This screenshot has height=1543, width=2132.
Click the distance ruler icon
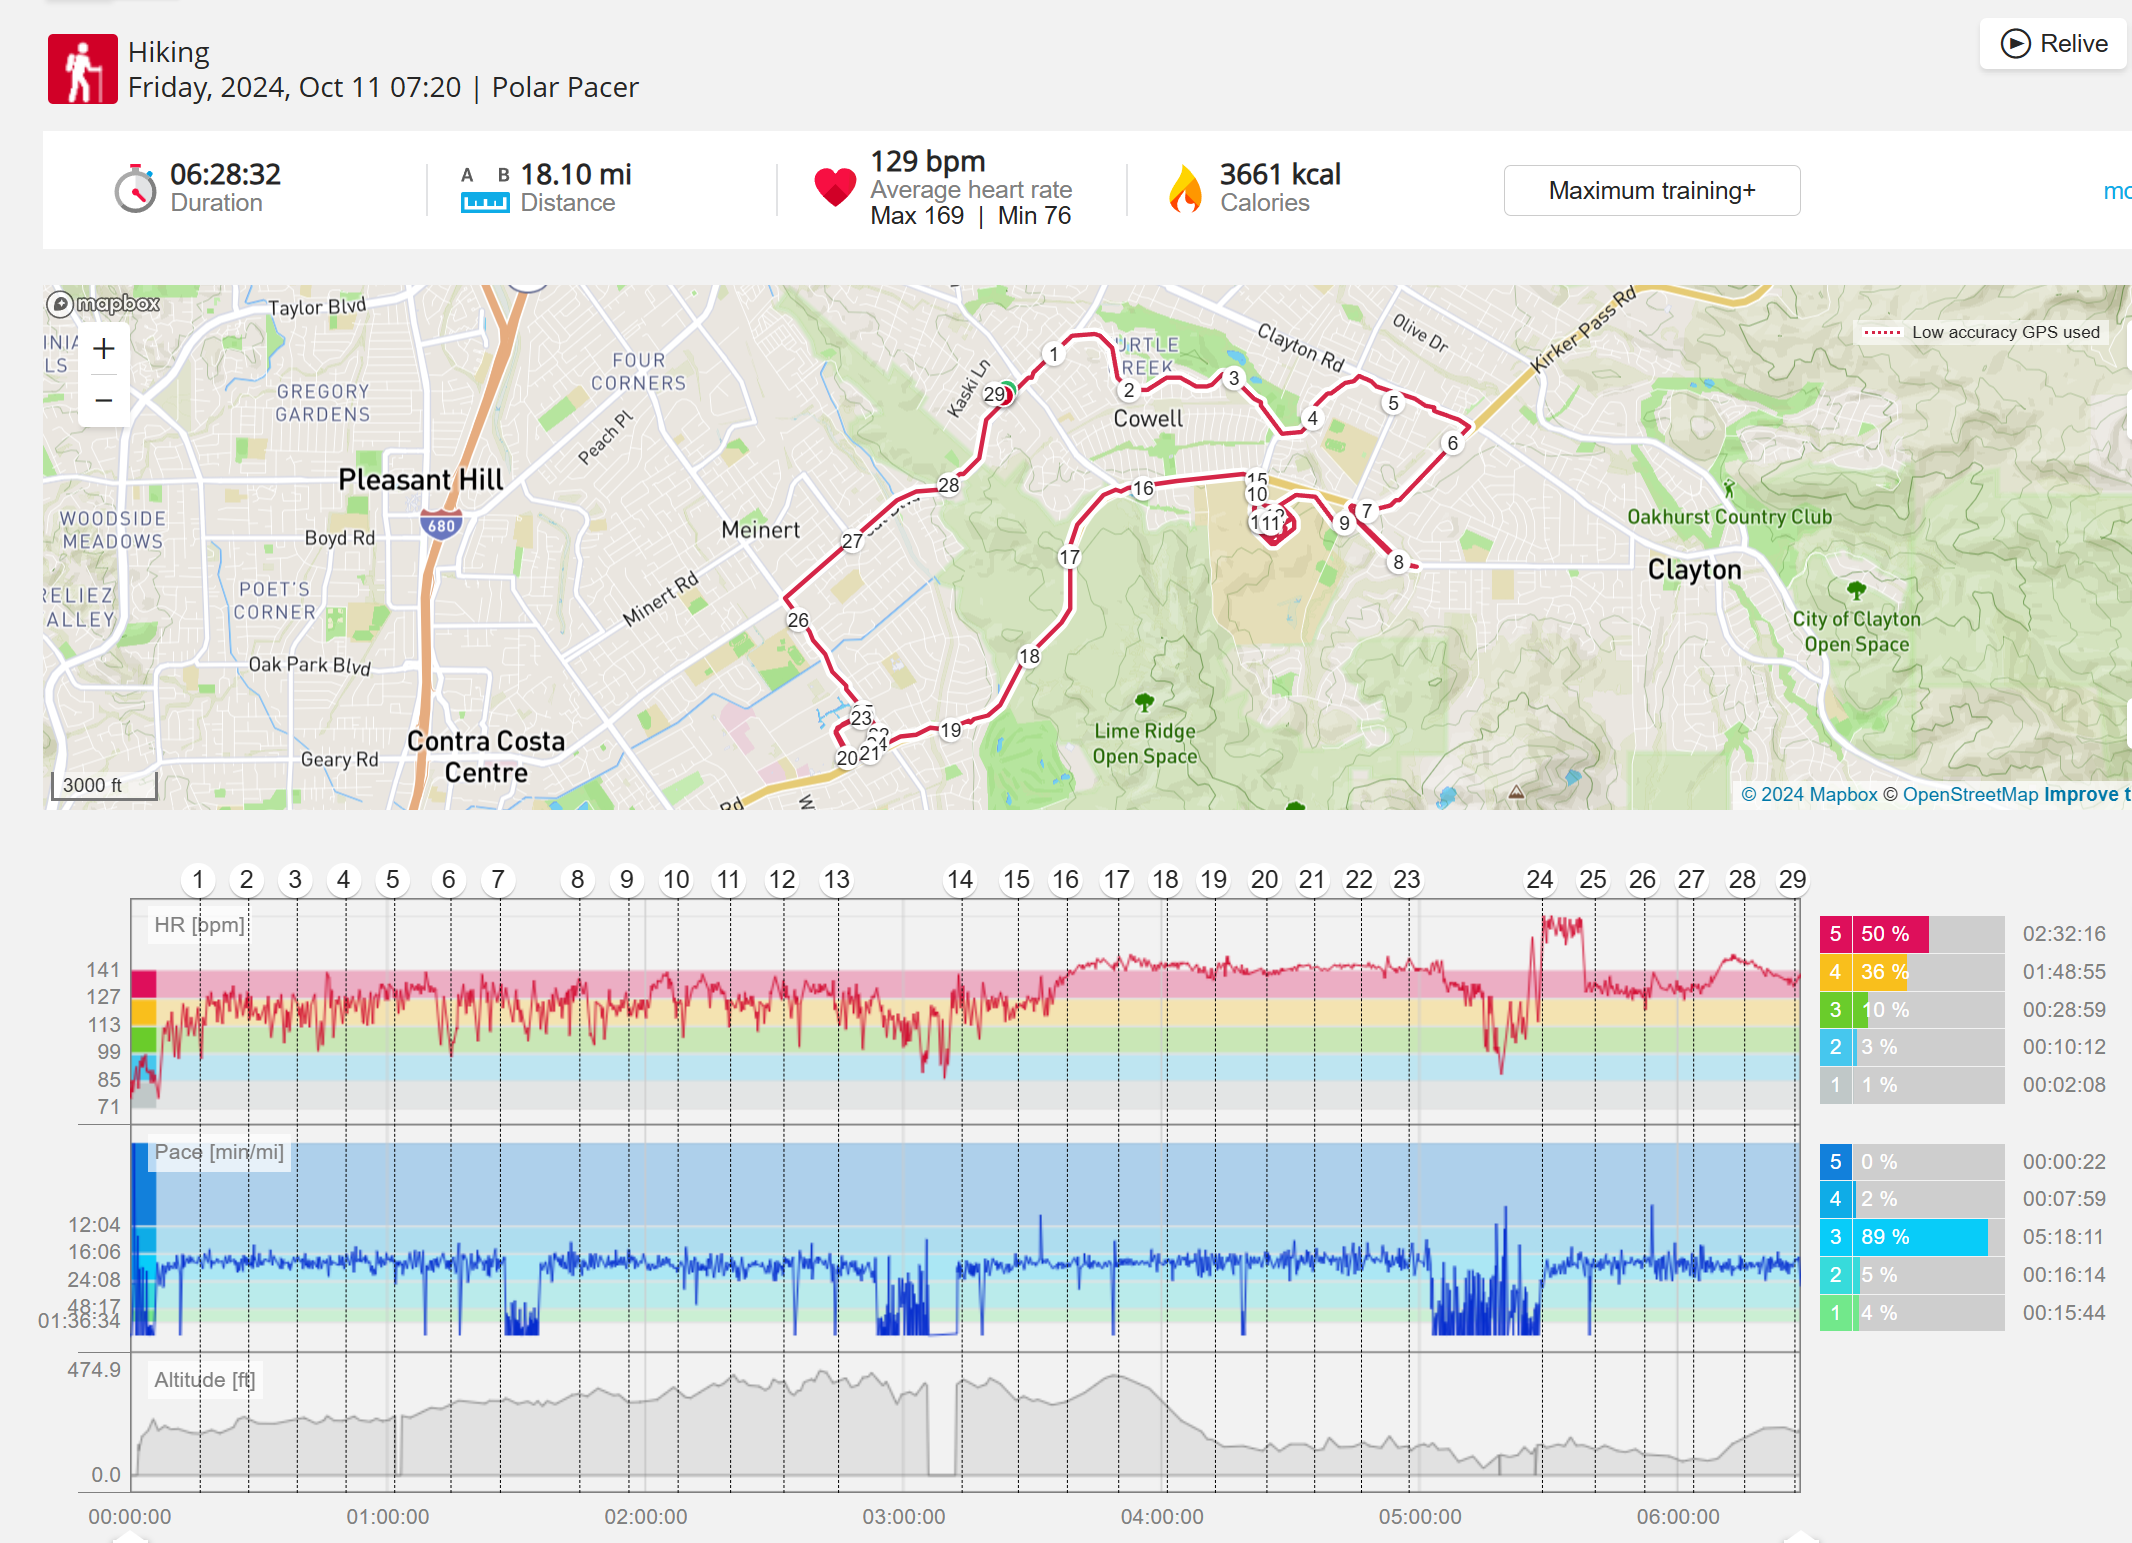[485, 203]
